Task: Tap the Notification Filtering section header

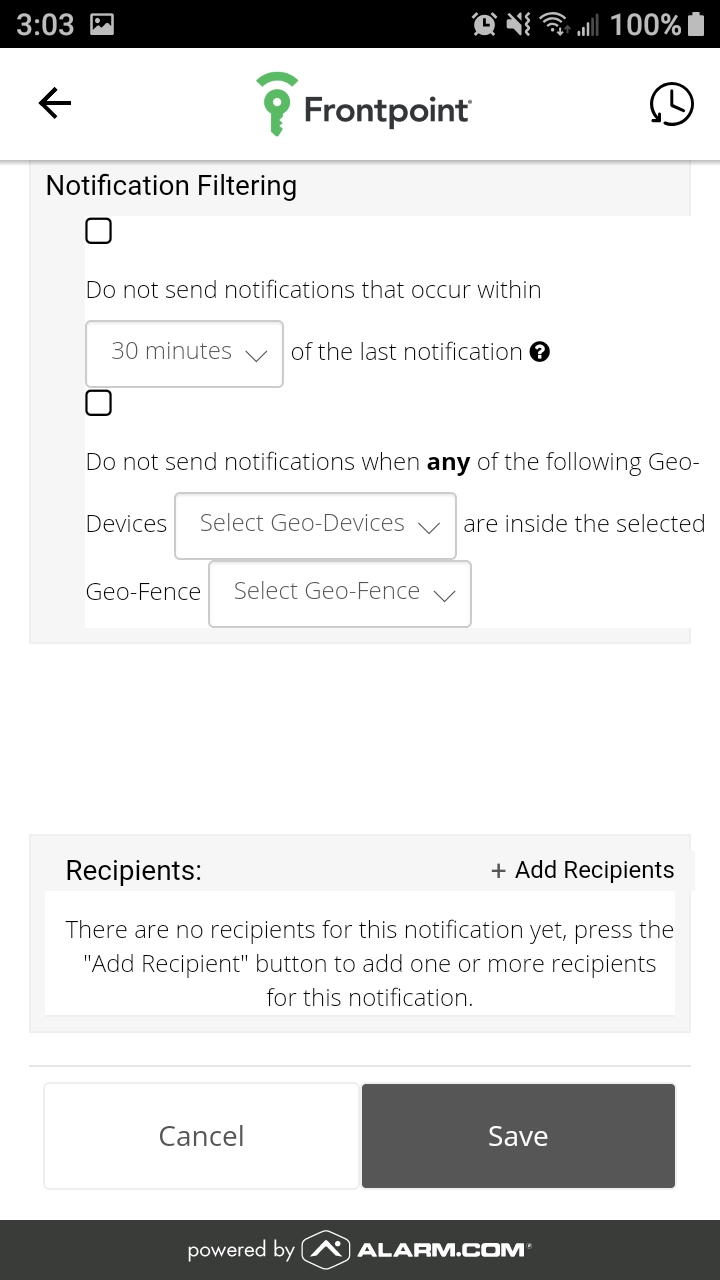Action: 171,186
